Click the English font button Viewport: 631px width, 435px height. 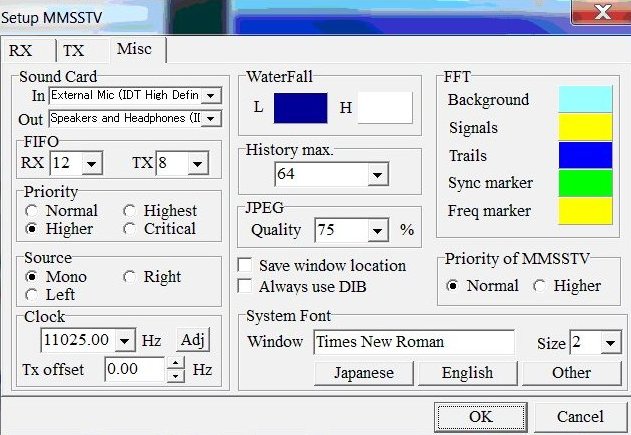468,373
